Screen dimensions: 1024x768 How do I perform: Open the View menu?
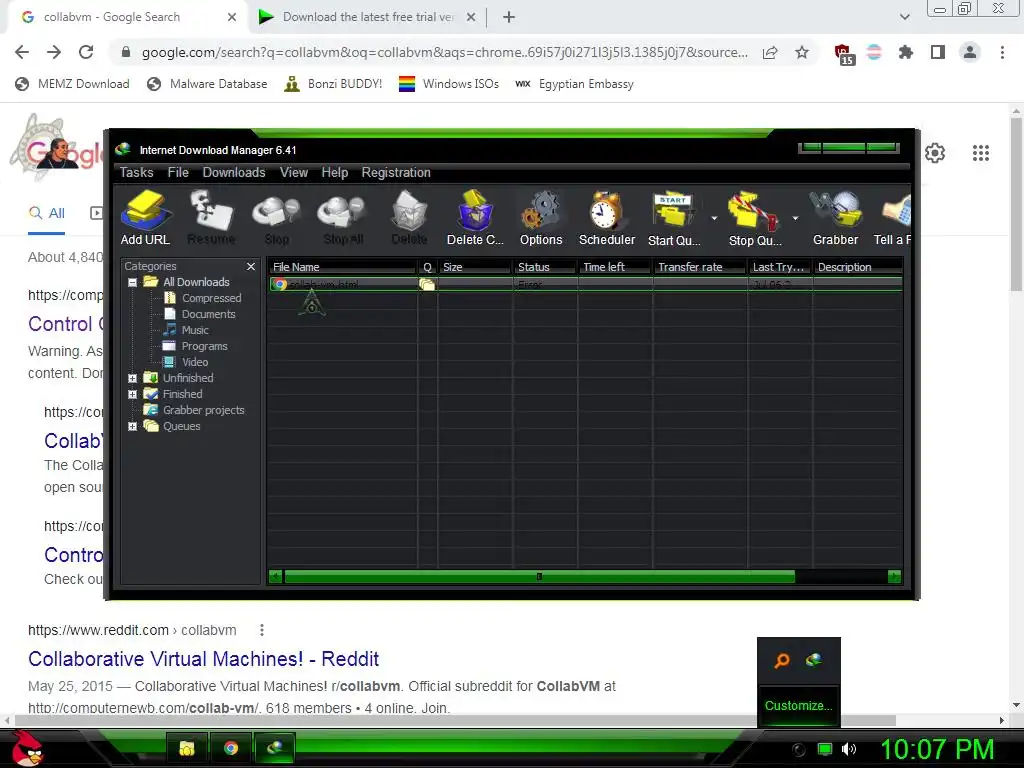(294, 172)
